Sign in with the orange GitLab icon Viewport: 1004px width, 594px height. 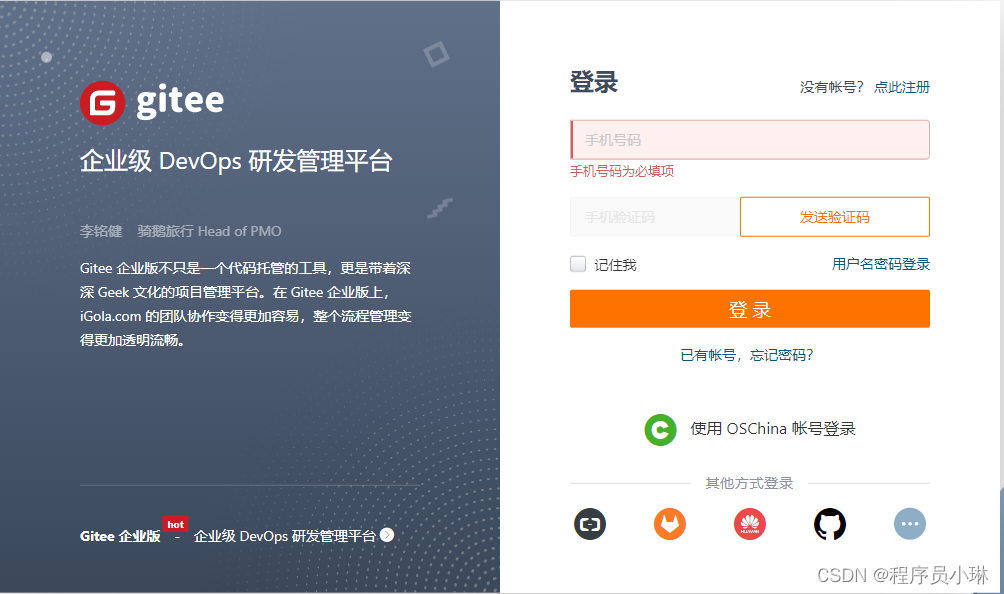coord(670,524)
